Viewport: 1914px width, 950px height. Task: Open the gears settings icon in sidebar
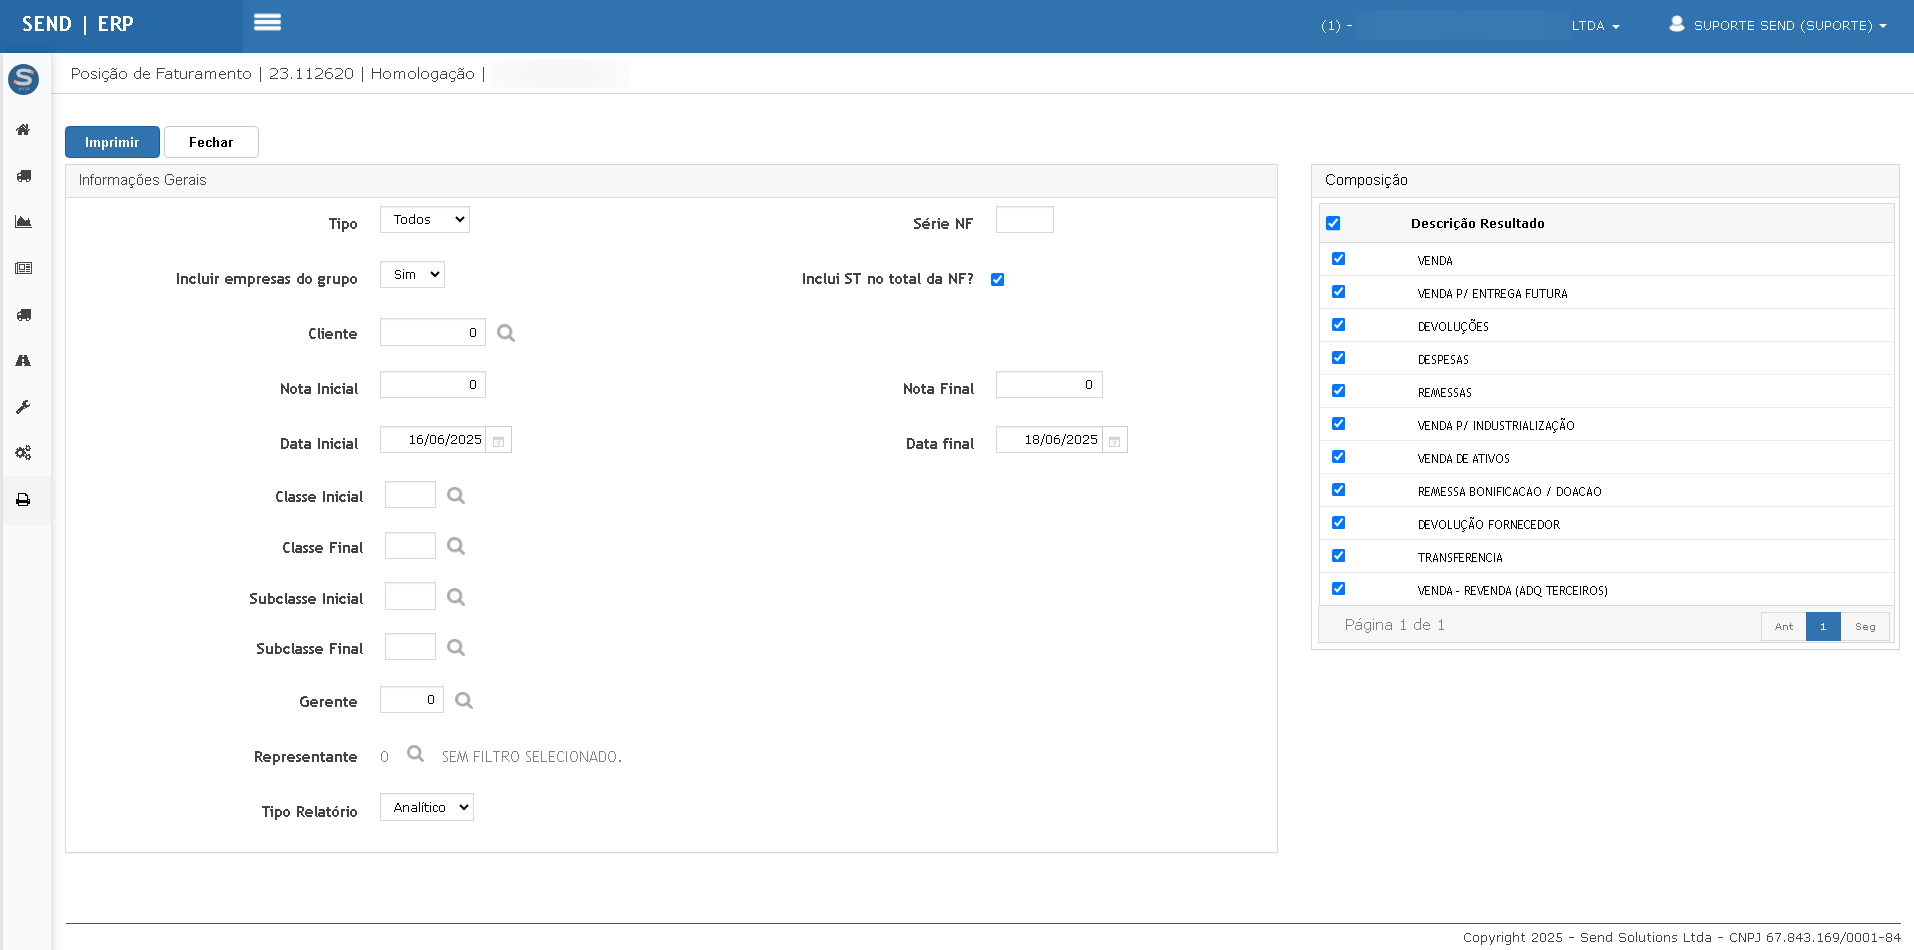(23, 453)
